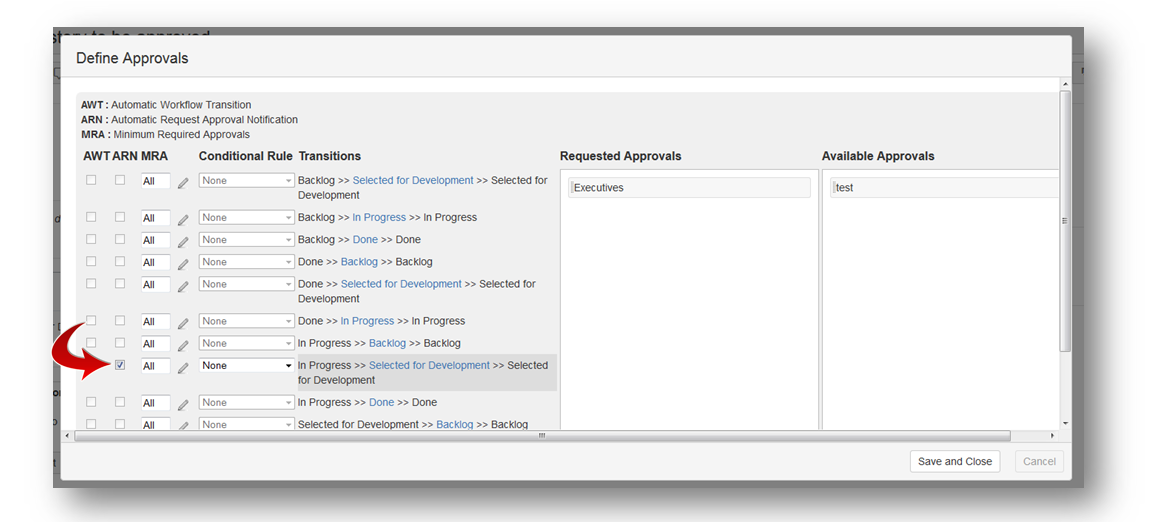Open Conditional Rule dropdown for Backlog to Done
This screenshot has height=522, width=1151.
click(x=246, y=240)
